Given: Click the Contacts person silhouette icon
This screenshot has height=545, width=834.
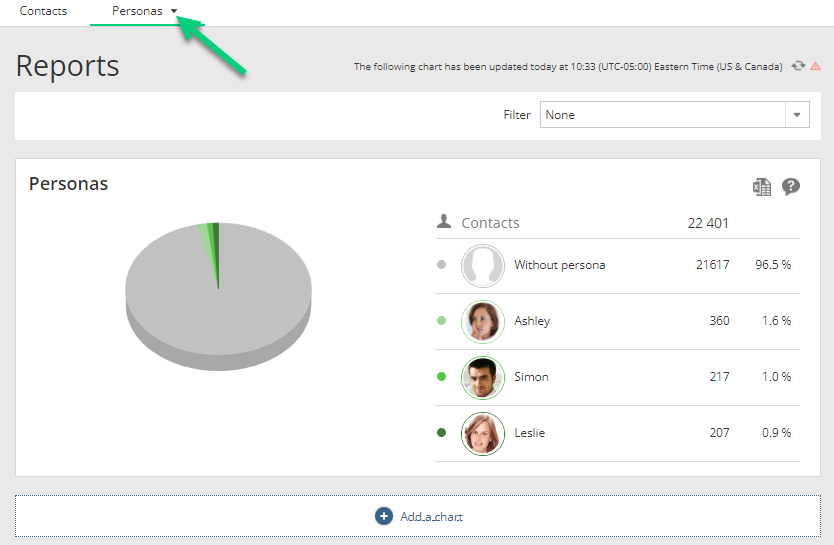Looking at the screenshot, I should pyautogui.click(x=444, y=221).
